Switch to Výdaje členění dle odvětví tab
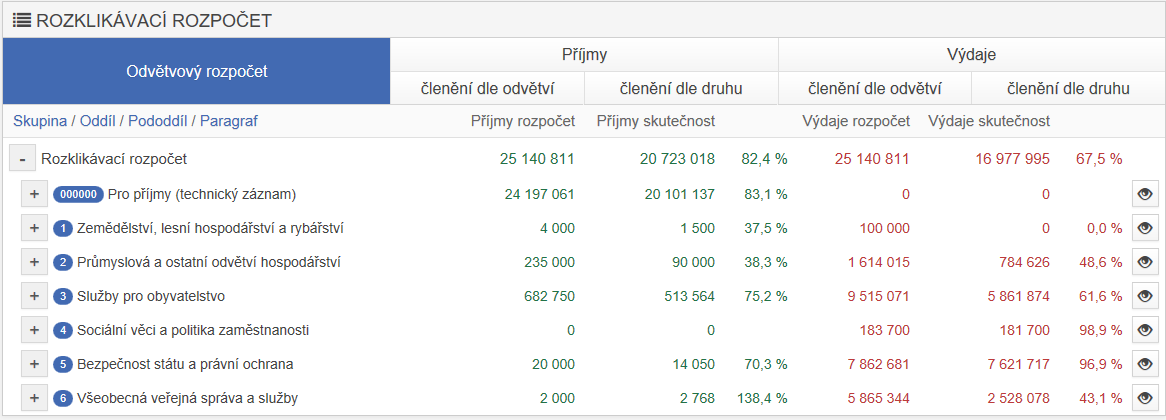 (x=874, y=88)
